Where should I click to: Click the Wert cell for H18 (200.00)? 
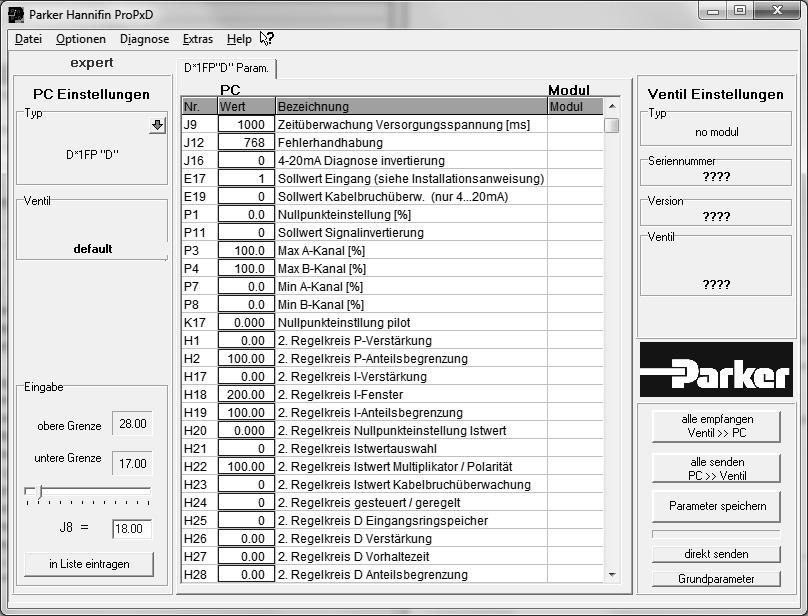tap(246, 394)
